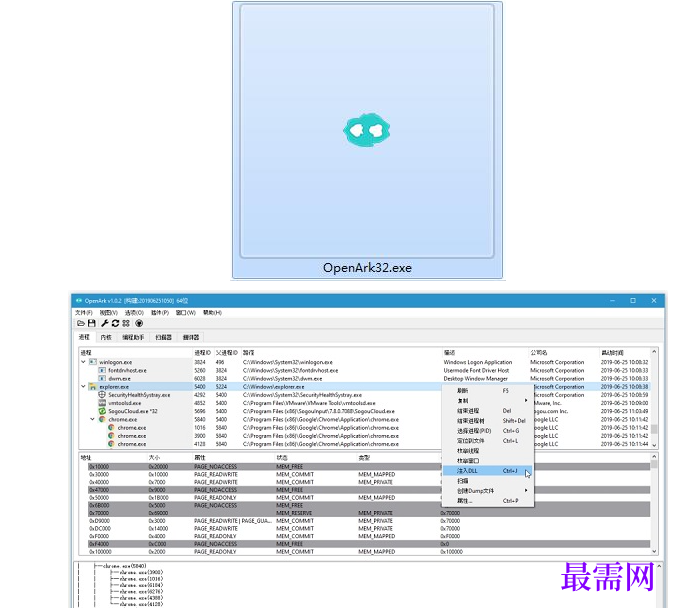This screenshot has width=673, height=608.
Task: Sort by 公司名 column header
Action: tap(563, 353)
